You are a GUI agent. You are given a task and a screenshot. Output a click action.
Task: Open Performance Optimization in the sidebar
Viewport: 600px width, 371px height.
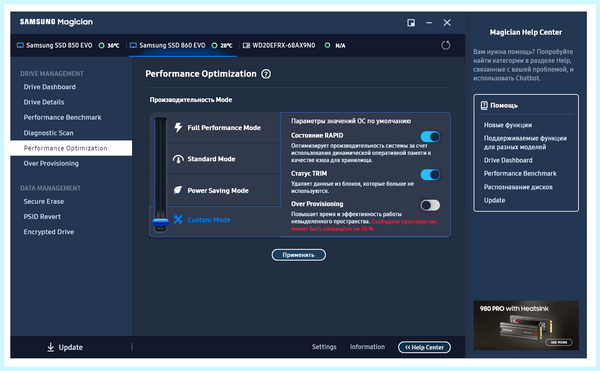[71, 148]
